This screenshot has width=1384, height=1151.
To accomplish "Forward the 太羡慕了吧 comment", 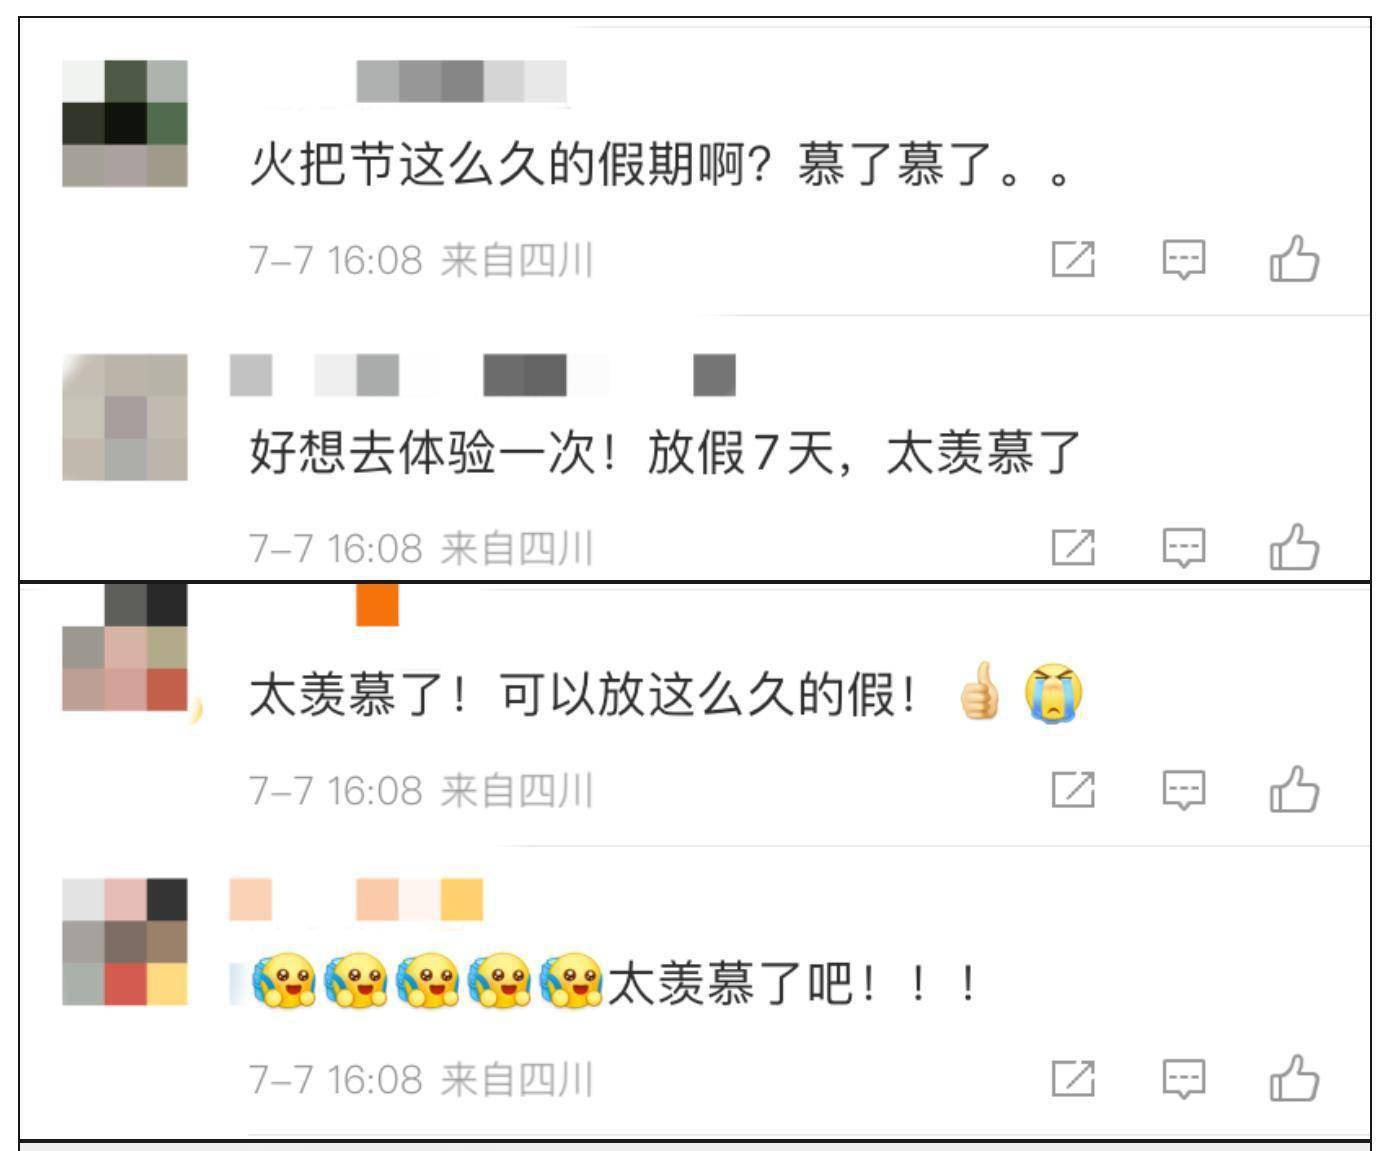I will pos(1073,1078).
